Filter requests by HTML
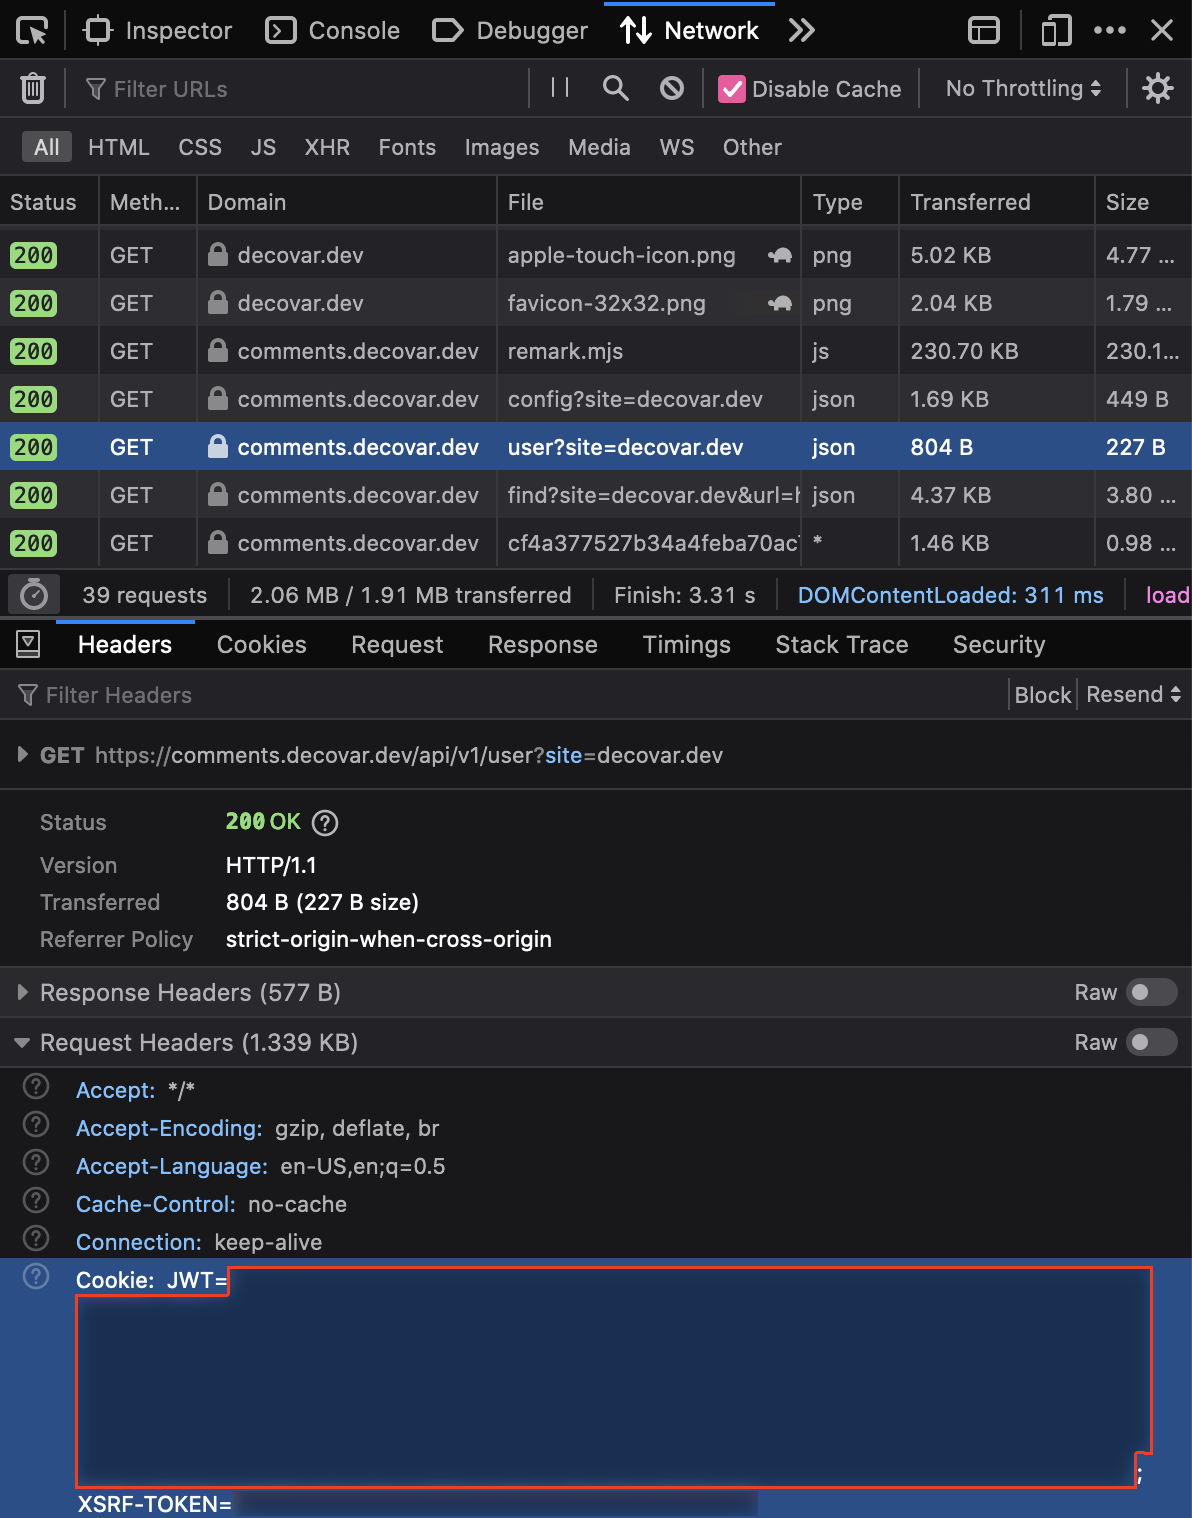 (119, 147)
